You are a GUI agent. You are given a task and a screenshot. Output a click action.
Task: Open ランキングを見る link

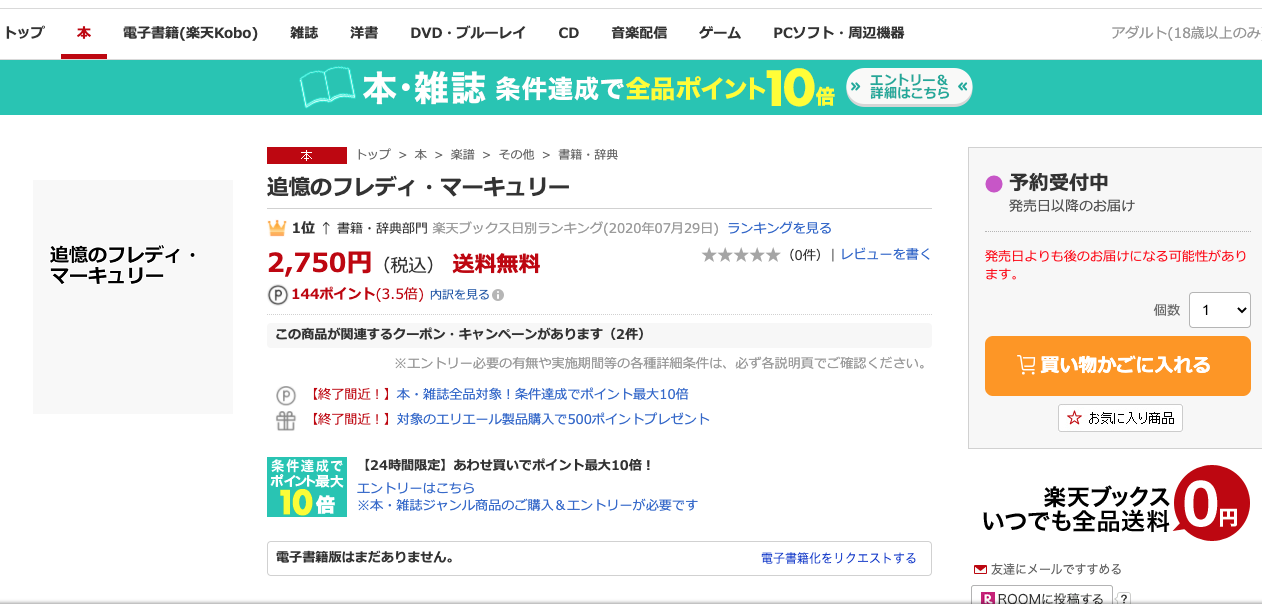pos(779,228)
